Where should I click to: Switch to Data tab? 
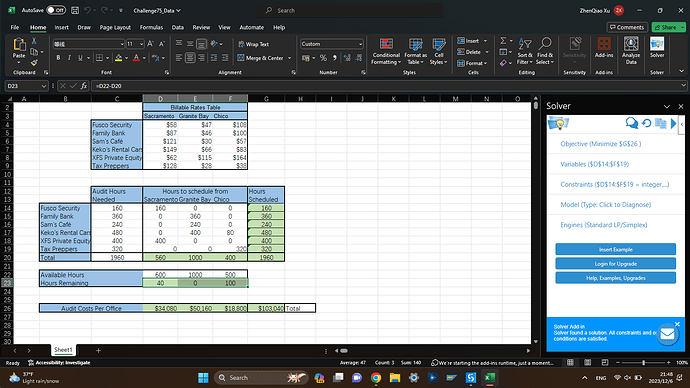coord(178,27)
